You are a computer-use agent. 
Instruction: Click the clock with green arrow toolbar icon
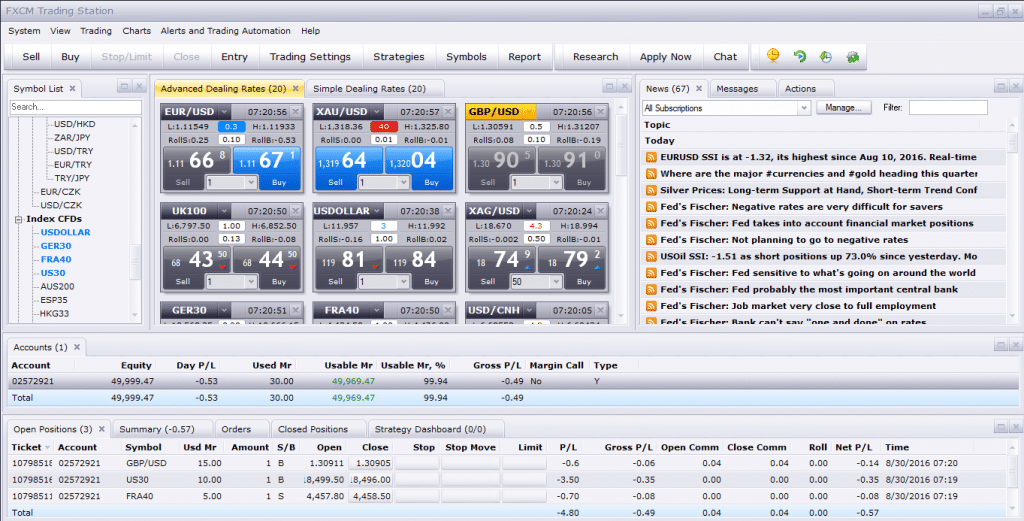(x=825, y=57)
